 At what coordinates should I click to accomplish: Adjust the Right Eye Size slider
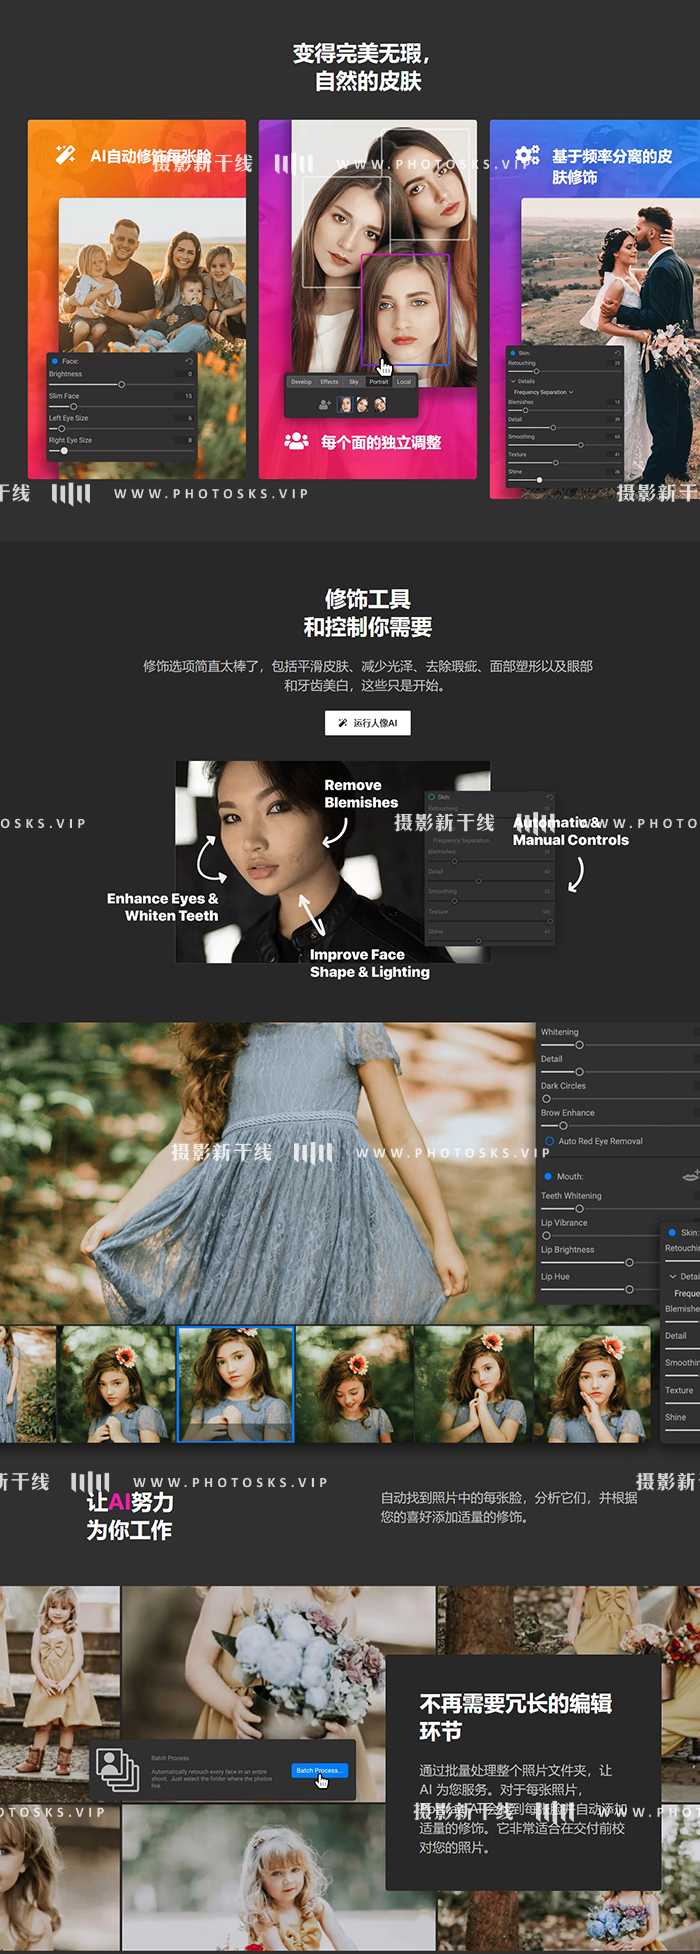pos(64,450)
